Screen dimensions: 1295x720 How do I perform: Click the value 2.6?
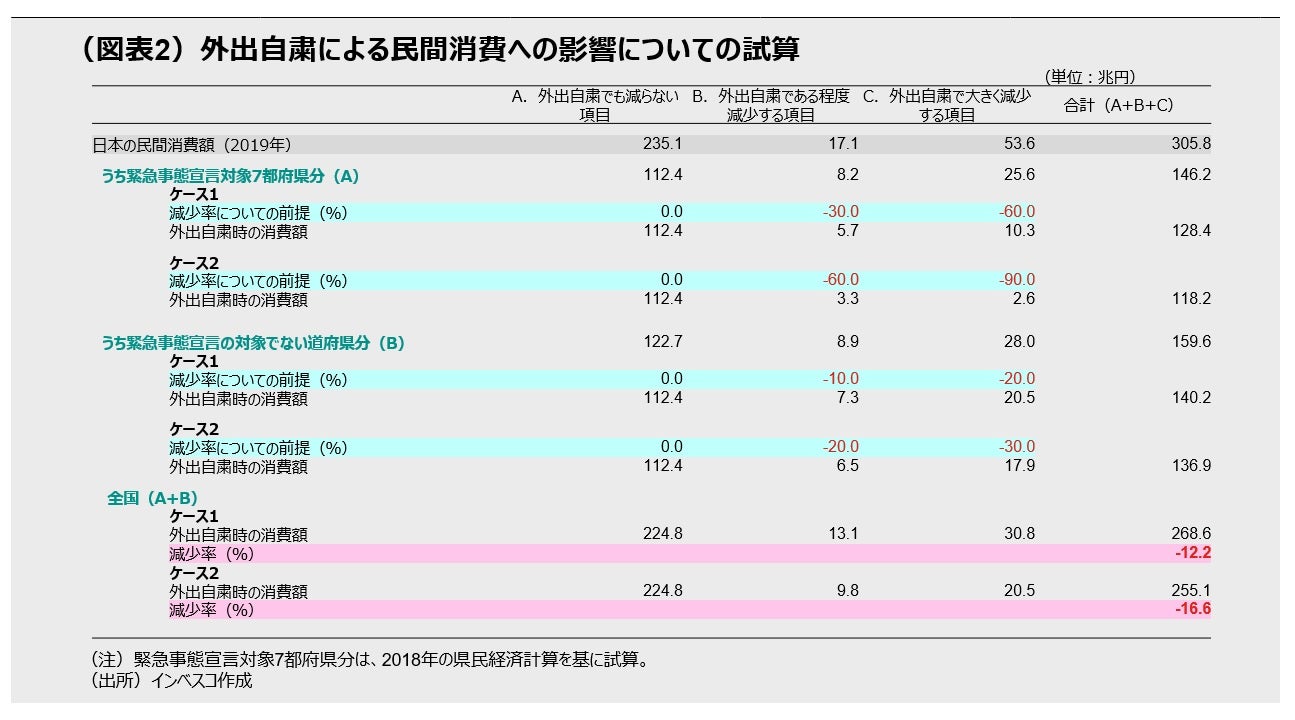pos(1024,299)
